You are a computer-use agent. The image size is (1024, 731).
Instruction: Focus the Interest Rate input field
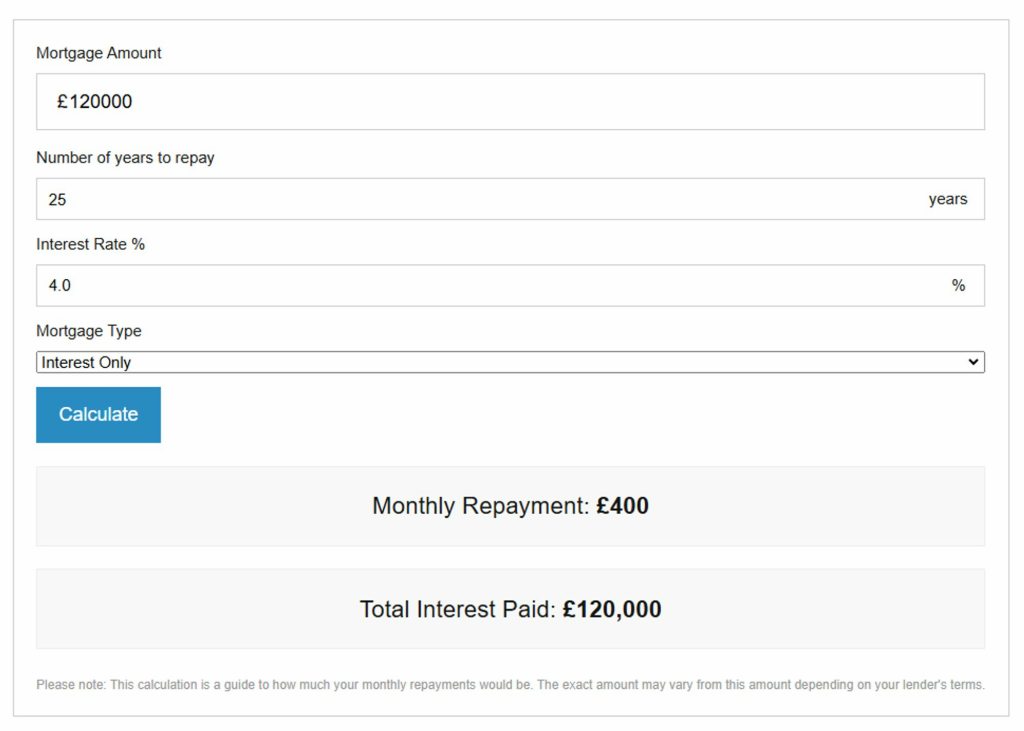click(x=480, y=285)
